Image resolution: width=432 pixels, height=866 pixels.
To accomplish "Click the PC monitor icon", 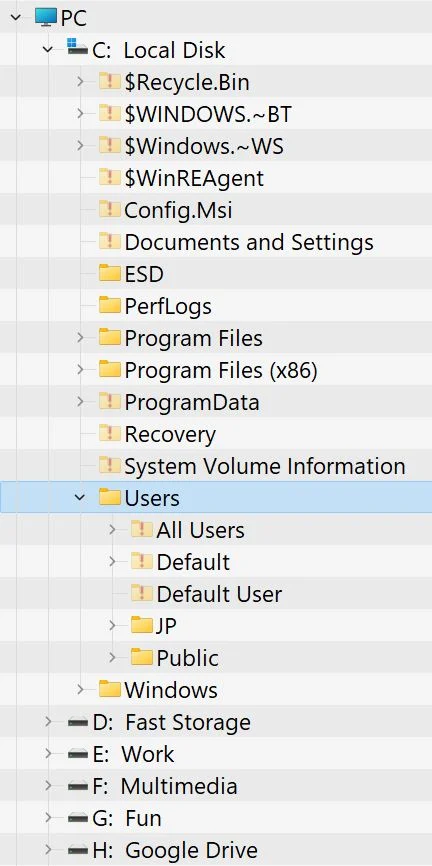I will pos(46,17).
